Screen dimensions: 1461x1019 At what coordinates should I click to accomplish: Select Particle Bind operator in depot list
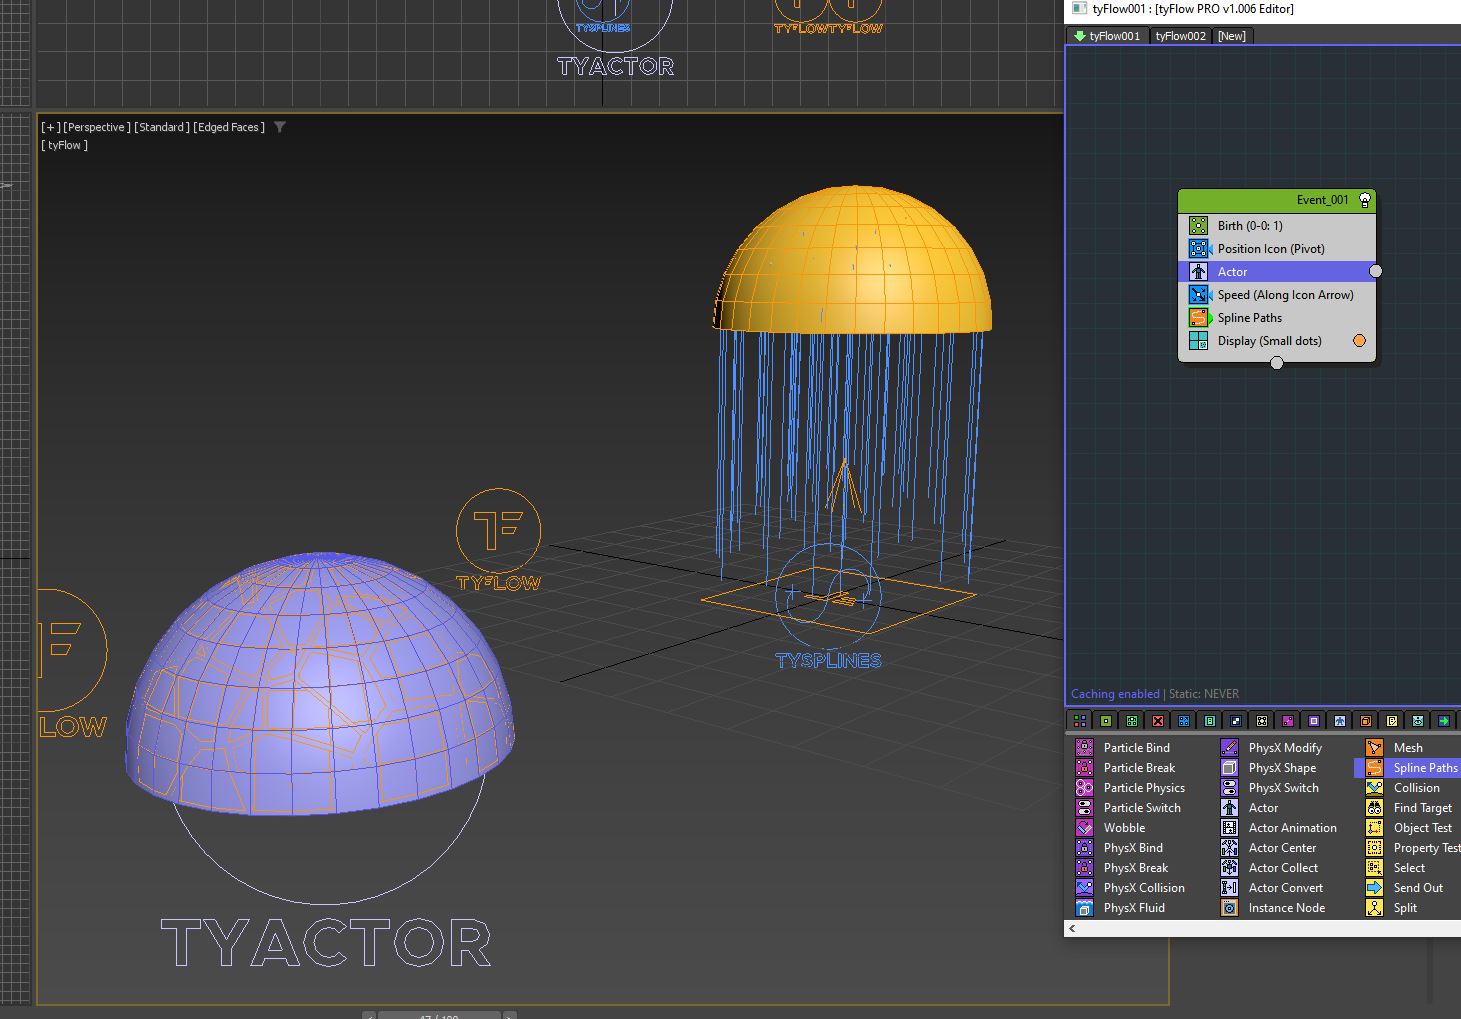pyautogui.click(x=1122, y=748)
